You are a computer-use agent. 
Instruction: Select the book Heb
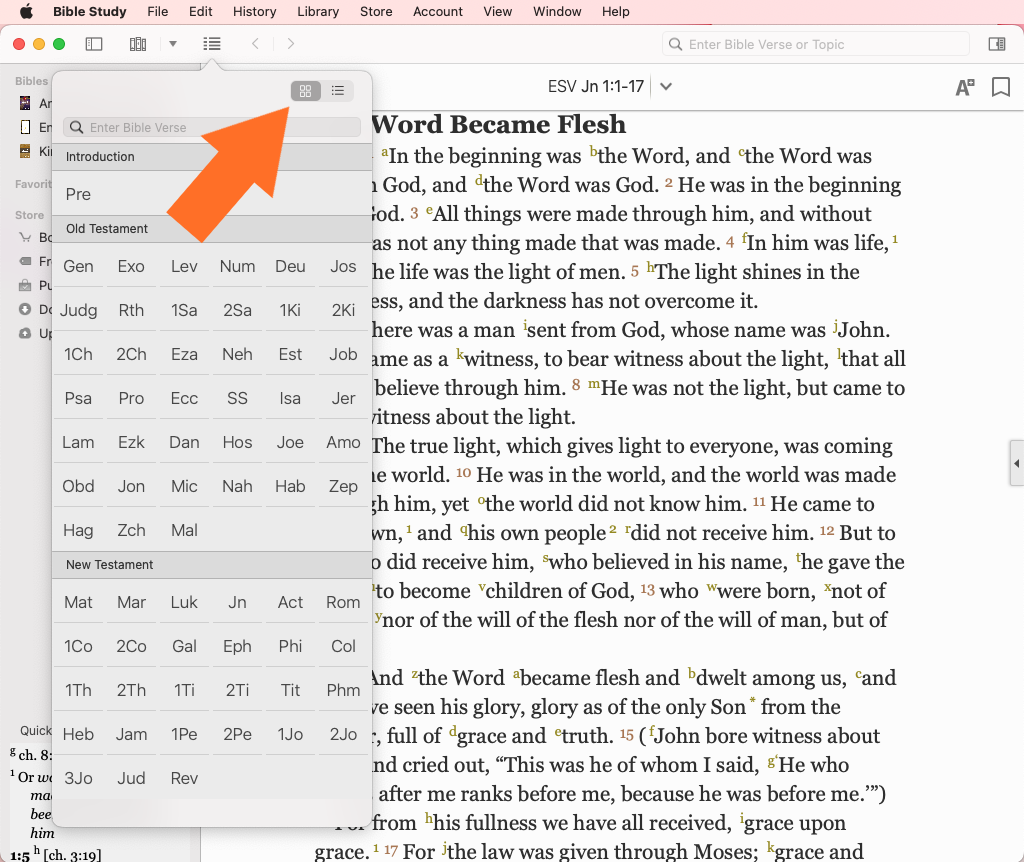(x=78, y=735)
